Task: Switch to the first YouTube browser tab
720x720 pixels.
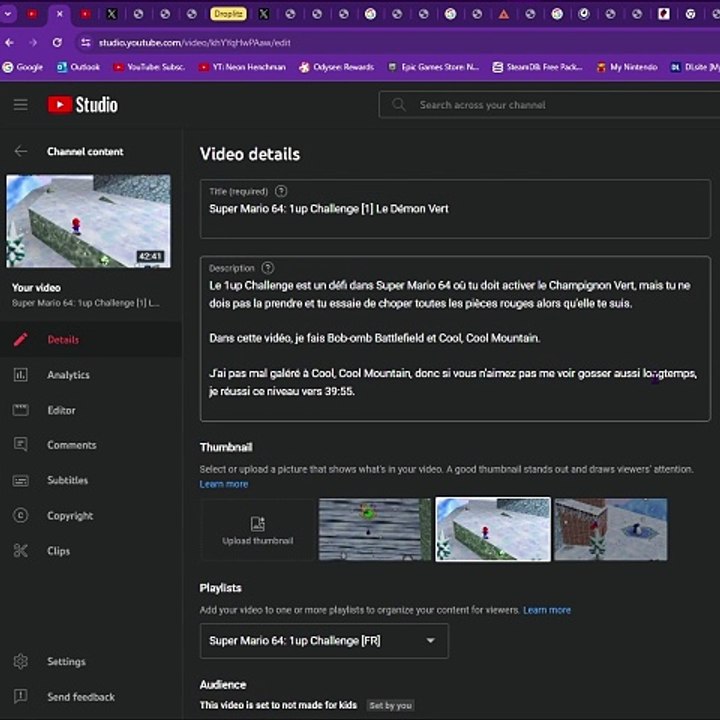Action: (x=32, y=14)
